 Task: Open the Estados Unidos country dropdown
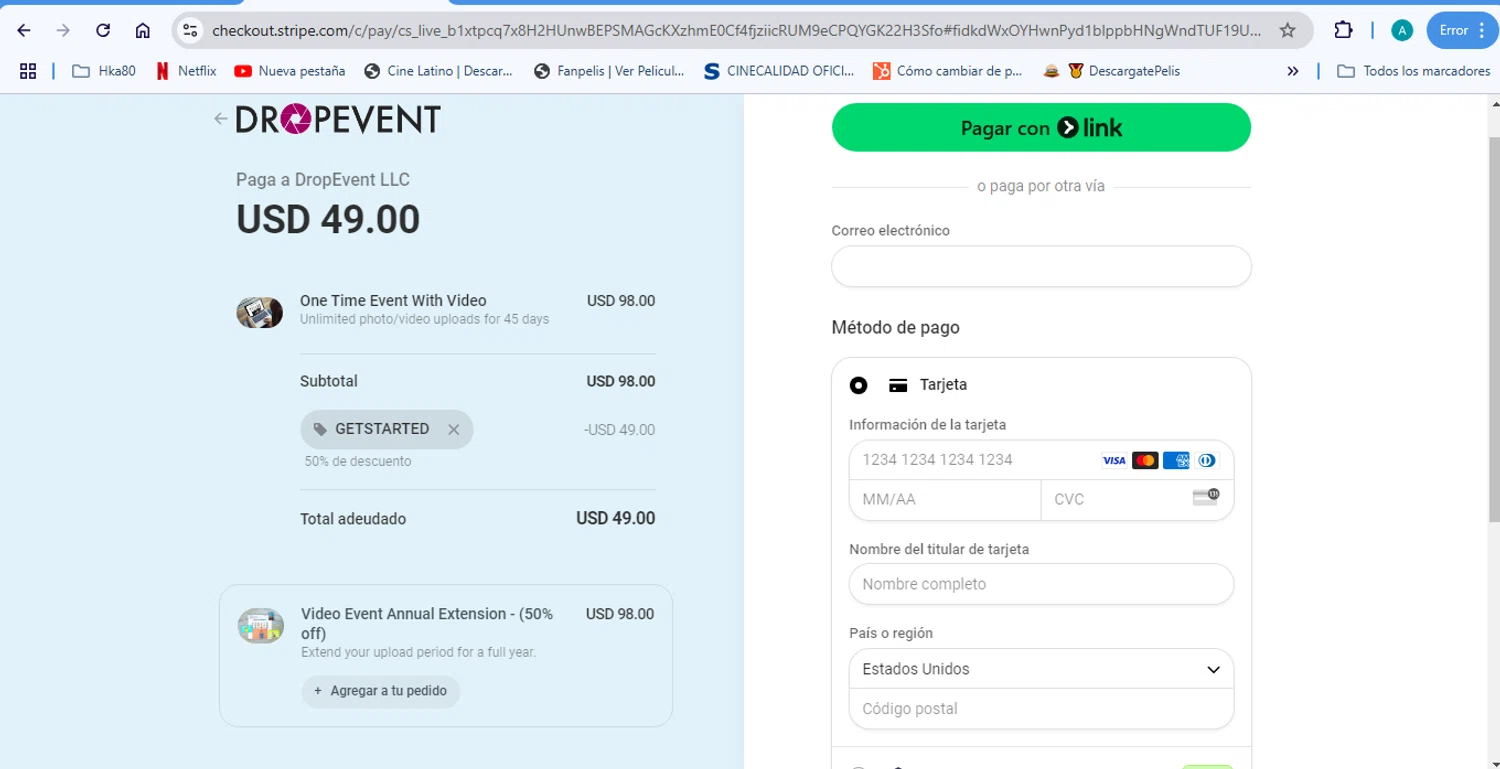[x=1041, y=669]
